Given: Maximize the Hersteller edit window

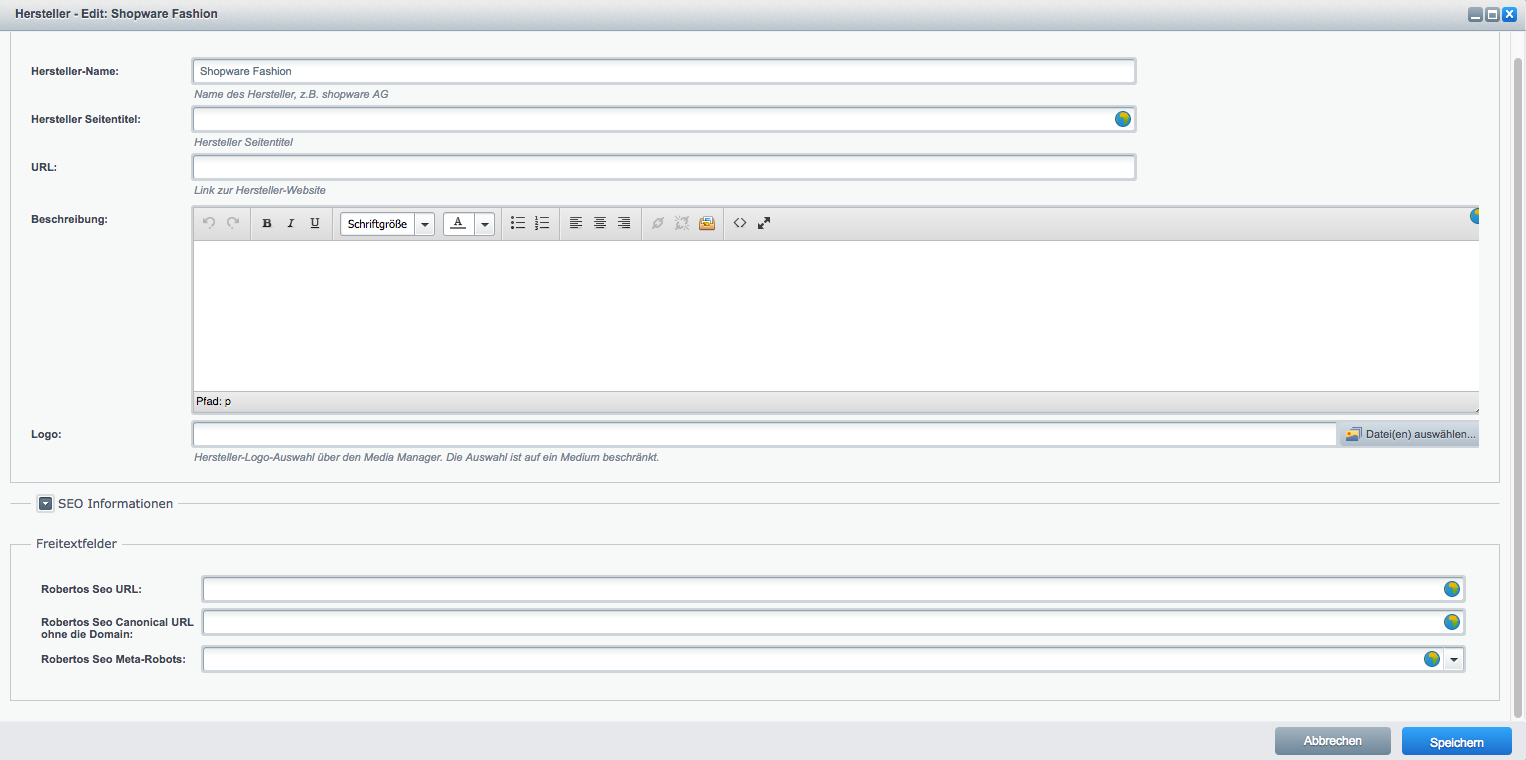Looking at the screenshot, I should tap(1492, 14).
